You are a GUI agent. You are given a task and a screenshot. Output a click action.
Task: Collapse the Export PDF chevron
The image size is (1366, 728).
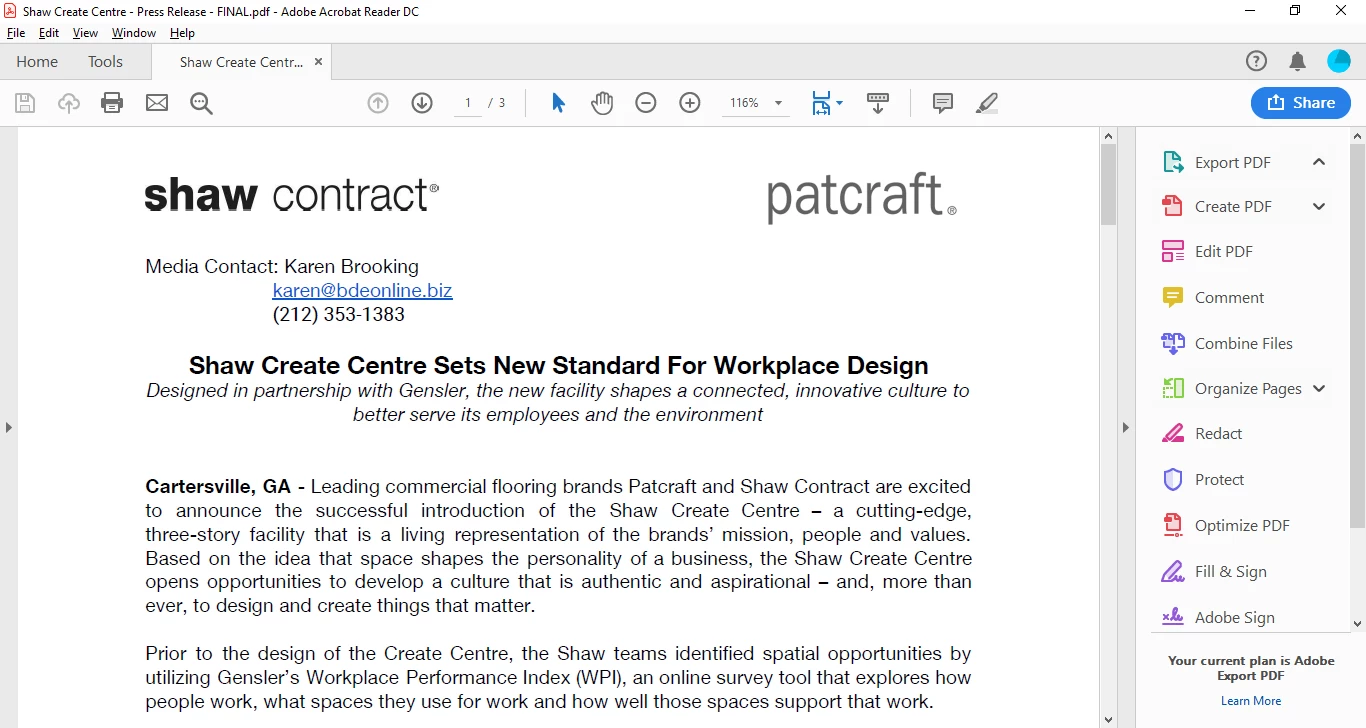(x=1319, y=162)
